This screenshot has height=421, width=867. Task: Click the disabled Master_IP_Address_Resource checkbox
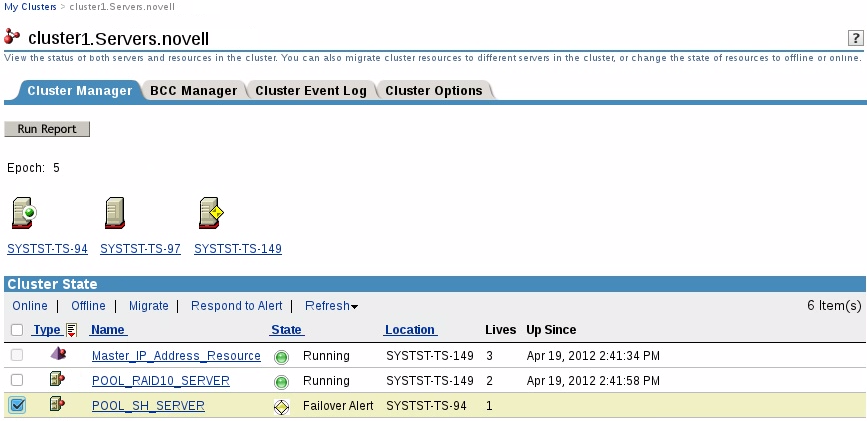[x=17, y=355]
